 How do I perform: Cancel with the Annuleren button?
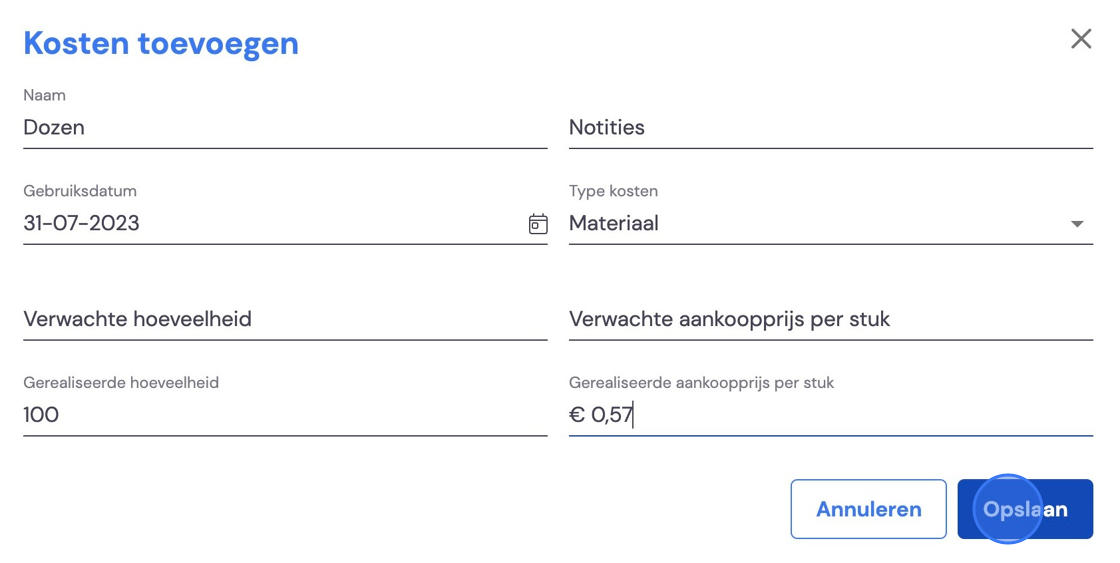[869, 509]
